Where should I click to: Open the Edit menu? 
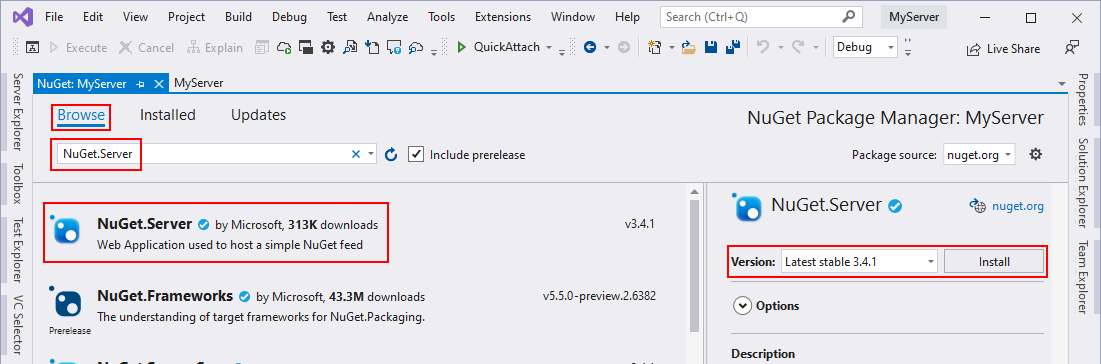coord(93,17)
